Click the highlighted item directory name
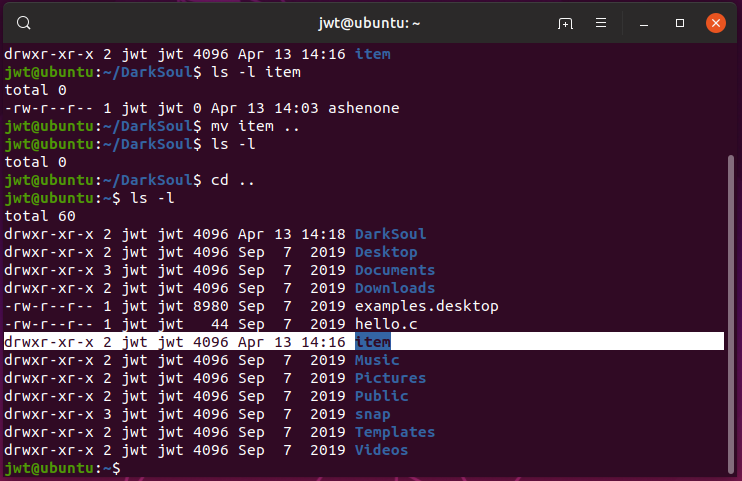This screenshot has width=742, height=481. (x=373, y=342)
